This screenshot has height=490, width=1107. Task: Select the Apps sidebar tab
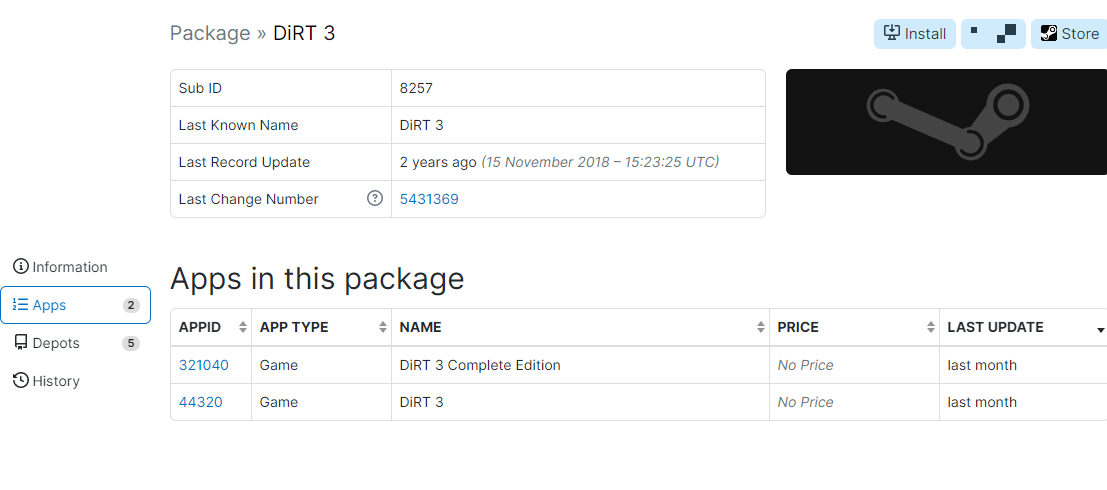pyautogui.click(x=76, y=305)
